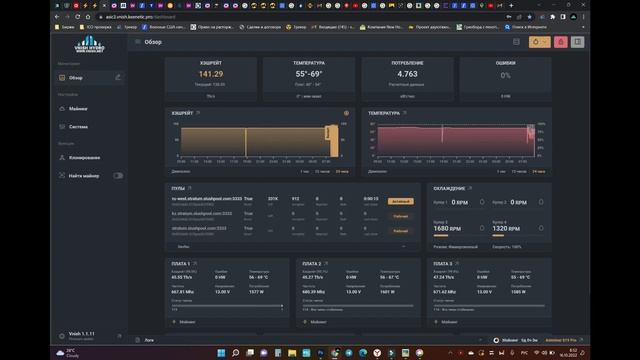Reload the page in browser
This screenshot has height=360, width=640.
tap(77, 17)
